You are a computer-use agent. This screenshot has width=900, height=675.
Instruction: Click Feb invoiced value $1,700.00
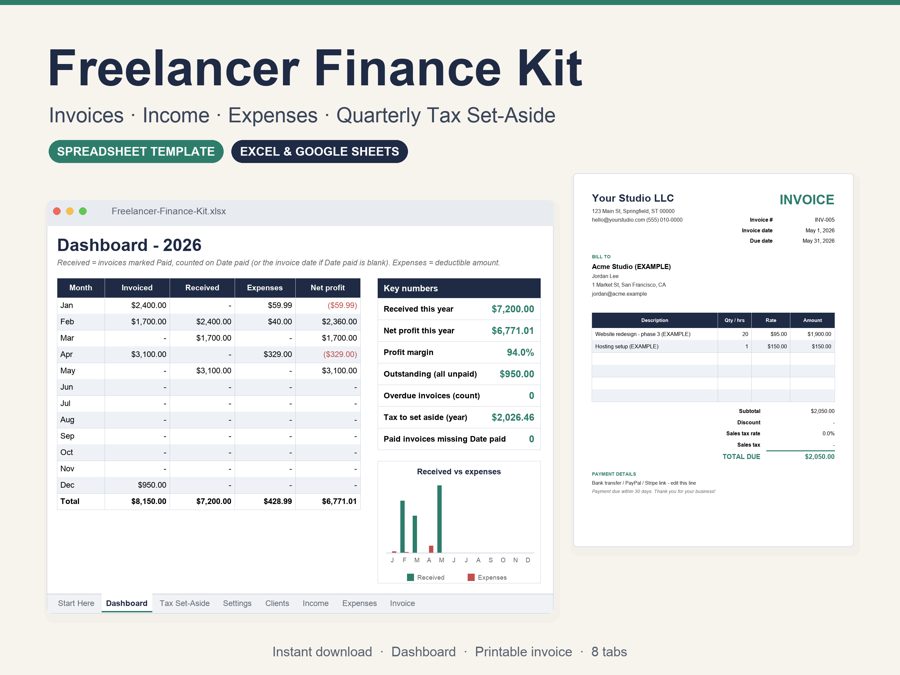click(x=149, y=321)
